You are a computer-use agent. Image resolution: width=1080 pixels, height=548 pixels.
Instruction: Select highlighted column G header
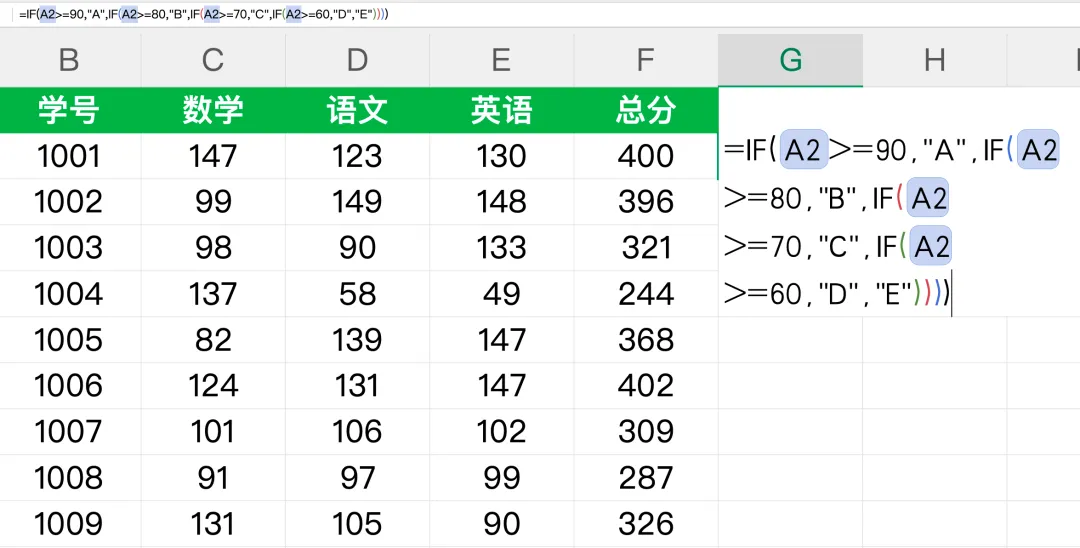pyautogui.click(x=790, y=61)
